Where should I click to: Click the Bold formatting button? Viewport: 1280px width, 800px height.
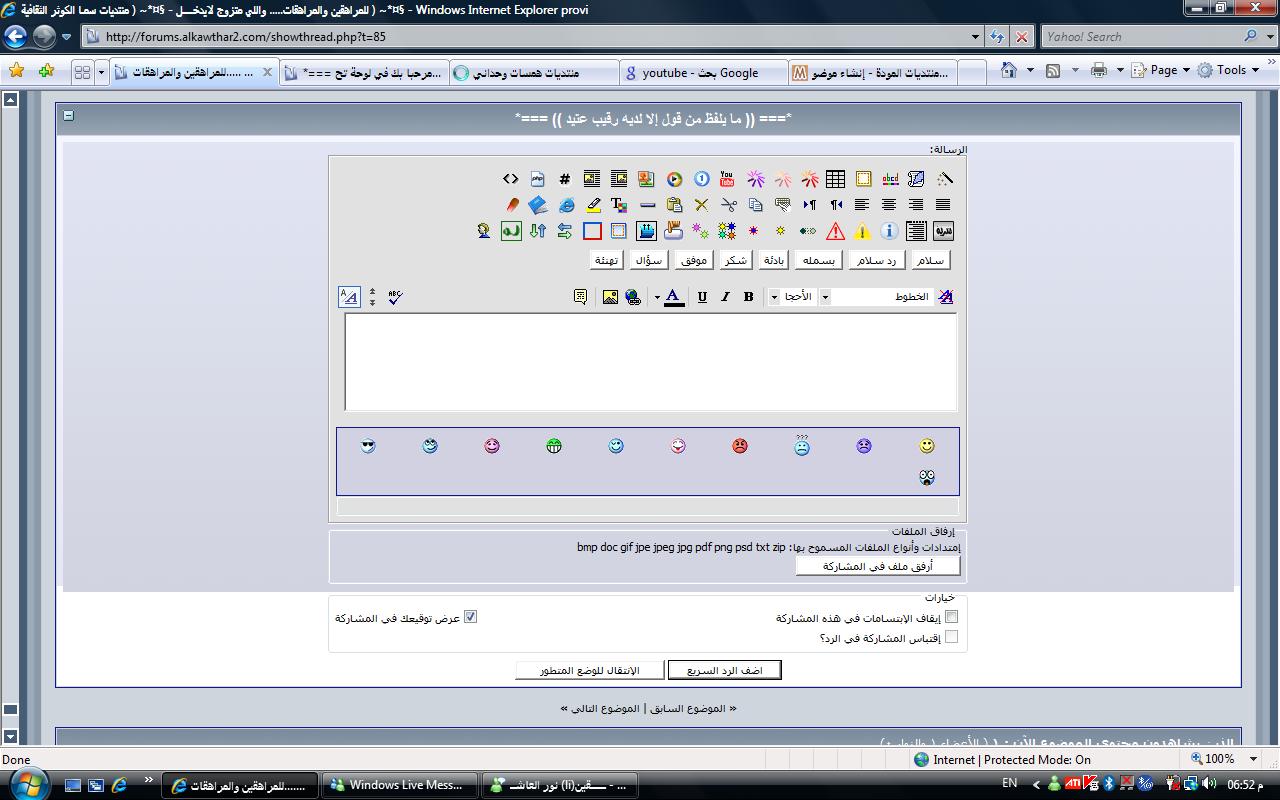[x=748, y=297]
